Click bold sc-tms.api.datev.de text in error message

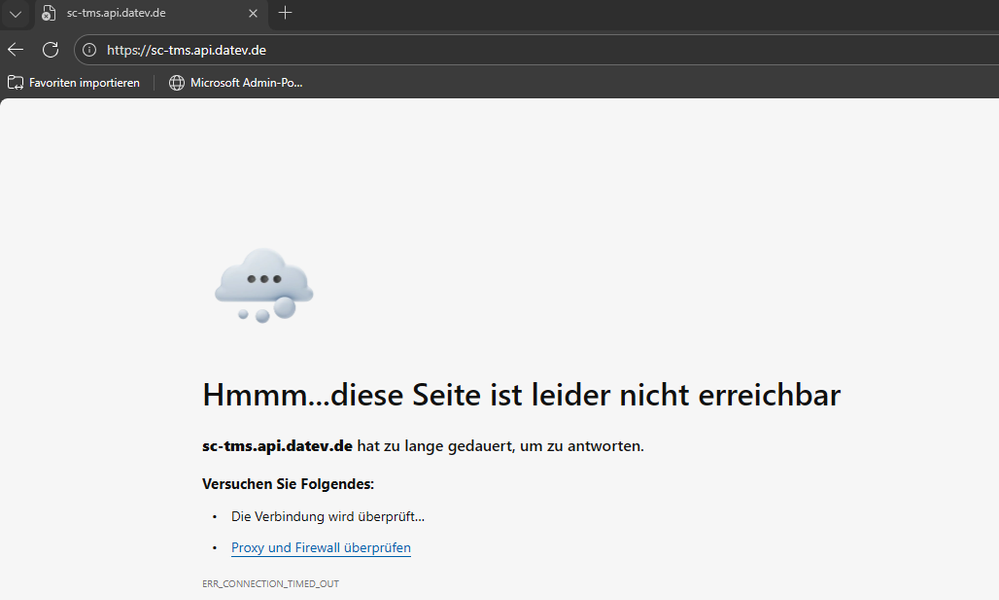277,446
